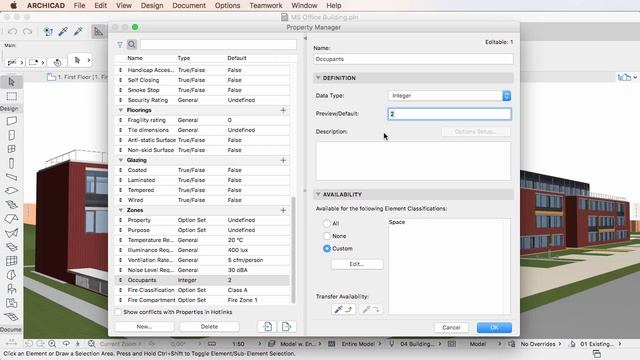640x360 pixels.
Task: Select the Beam tool in toolbox
Action: coord(11,177)
